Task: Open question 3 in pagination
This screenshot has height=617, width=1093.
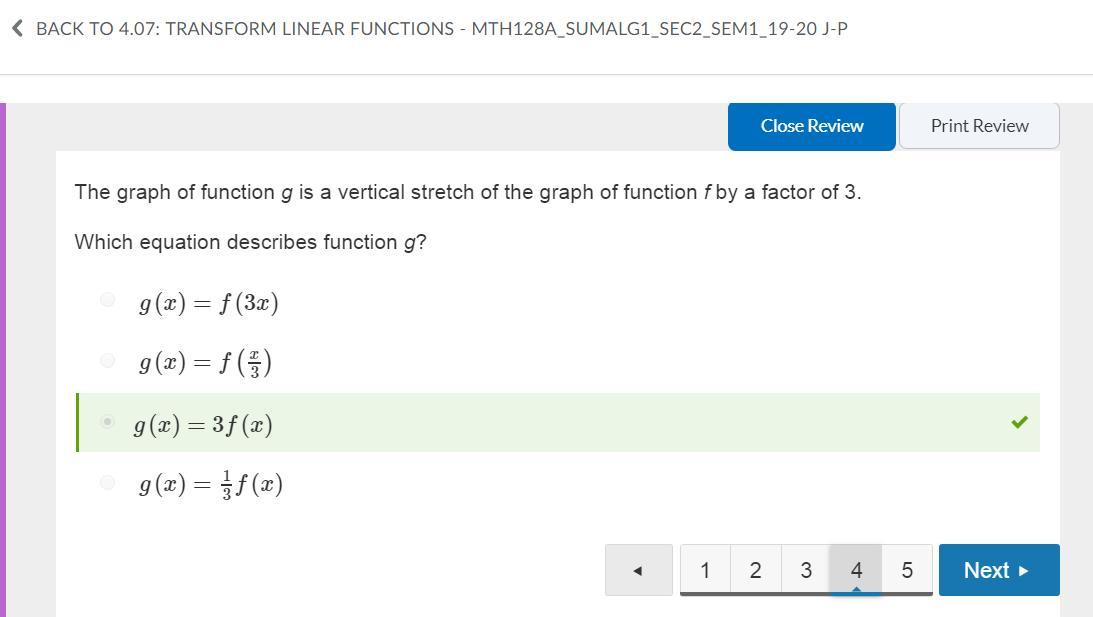Action: click(806, 570)
